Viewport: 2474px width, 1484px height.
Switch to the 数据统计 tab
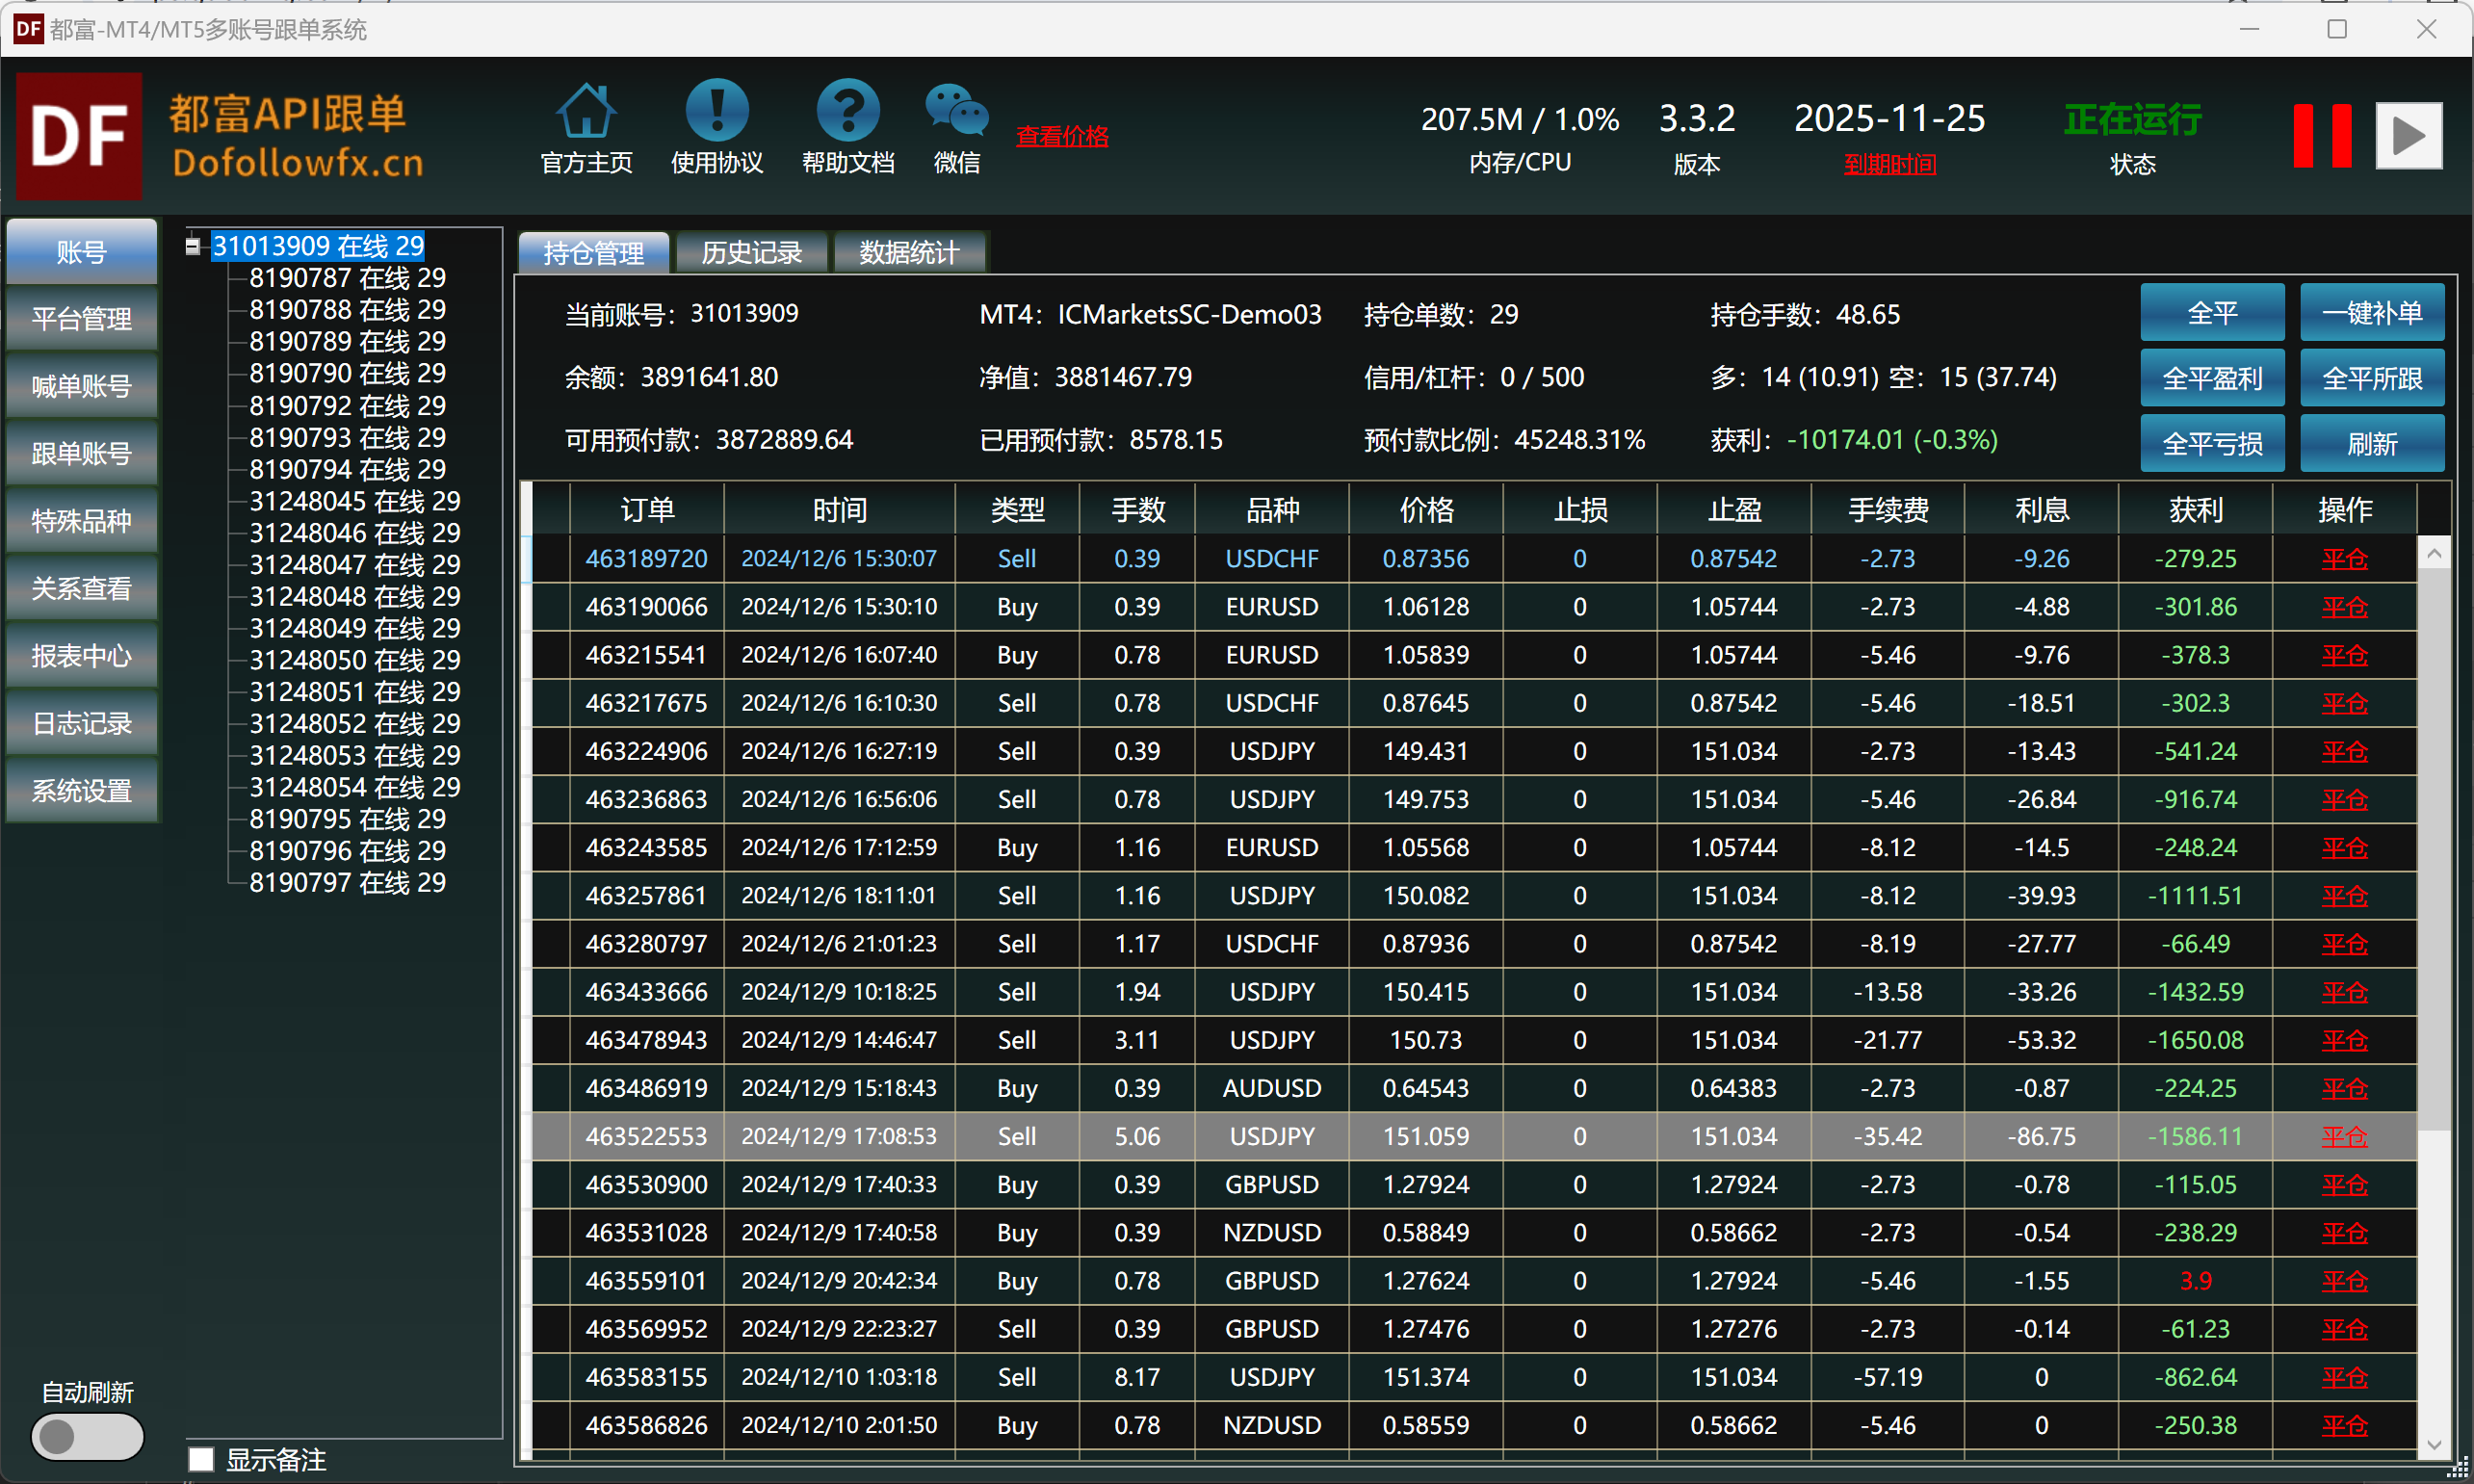[908, 253]
